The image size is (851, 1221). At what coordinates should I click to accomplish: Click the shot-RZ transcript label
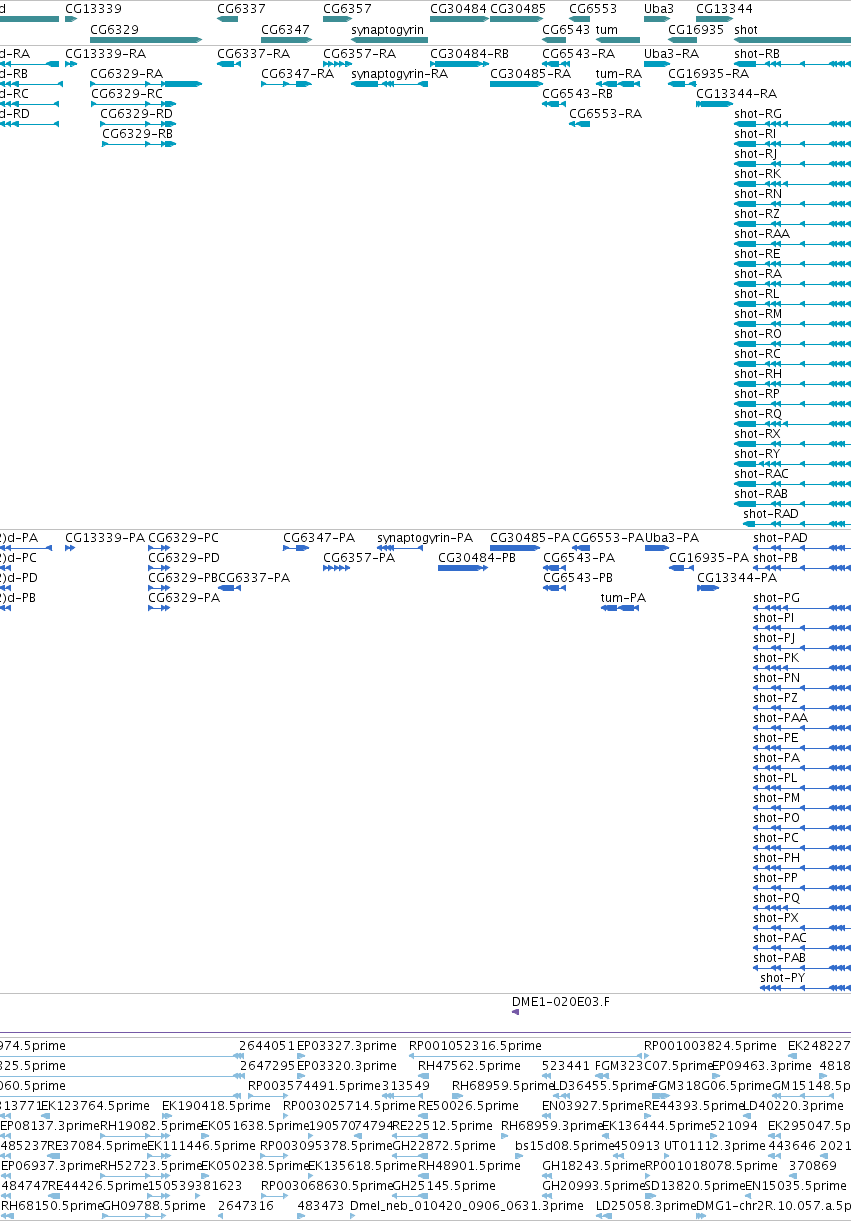[x=757, y=213]
